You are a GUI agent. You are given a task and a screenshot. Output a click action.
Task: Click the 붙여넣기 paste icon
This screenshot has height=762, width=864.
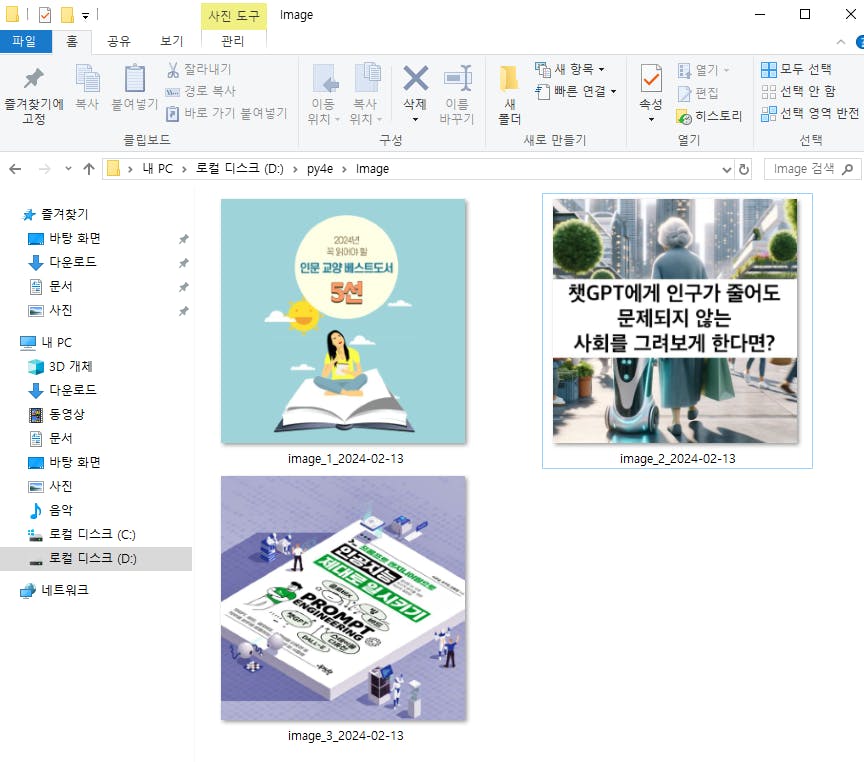point(135,80)
